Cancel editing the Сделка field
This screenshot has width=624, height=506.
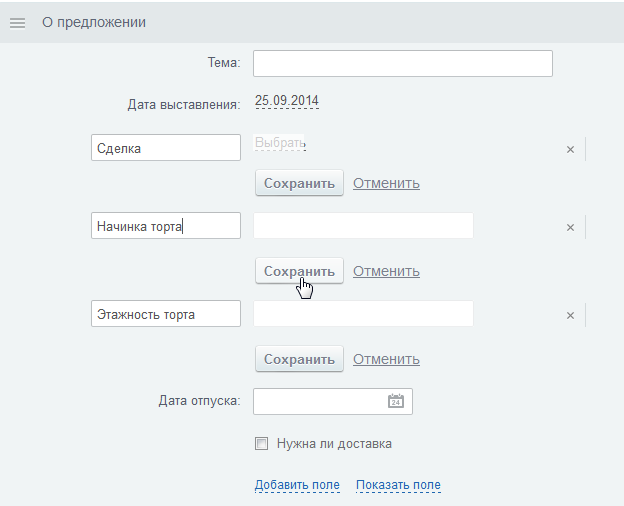click(386, 183)
